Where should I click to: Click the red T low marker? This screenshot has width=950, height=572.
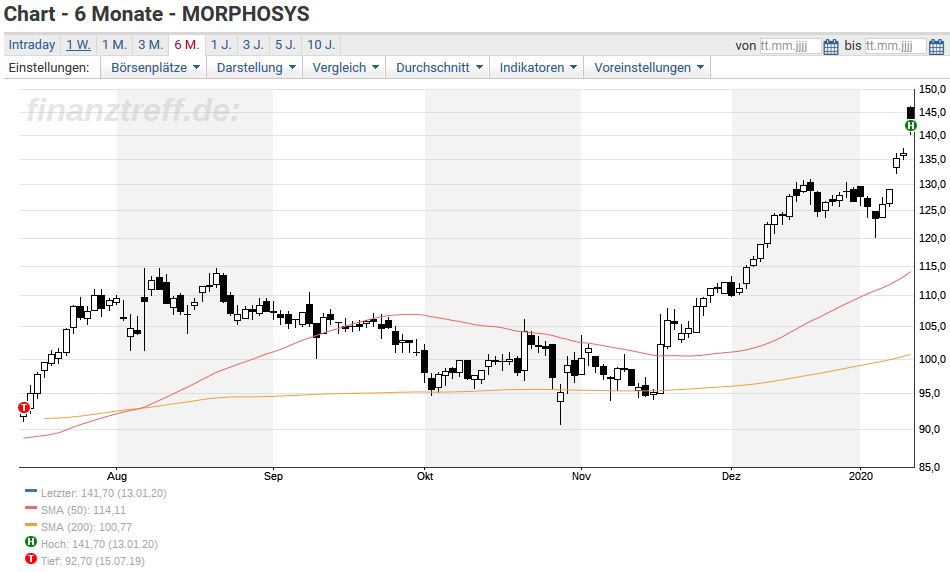pos(24,408)
